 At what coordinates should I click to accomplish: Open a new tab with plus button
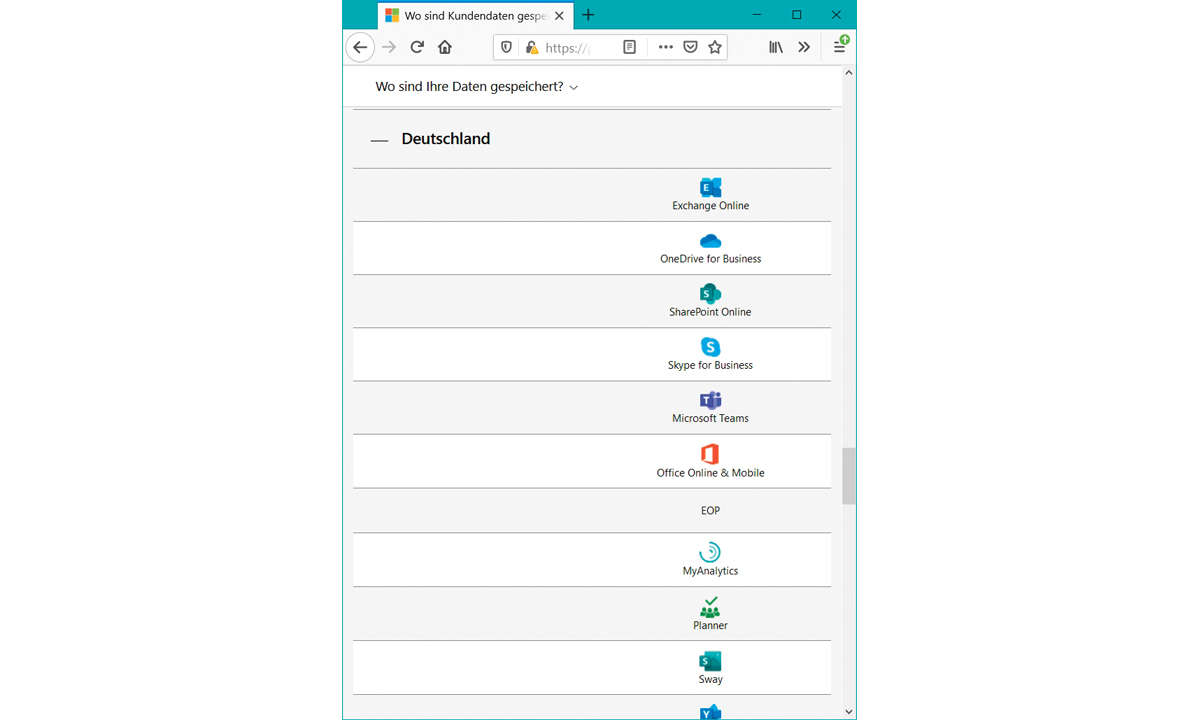[588, 15]
